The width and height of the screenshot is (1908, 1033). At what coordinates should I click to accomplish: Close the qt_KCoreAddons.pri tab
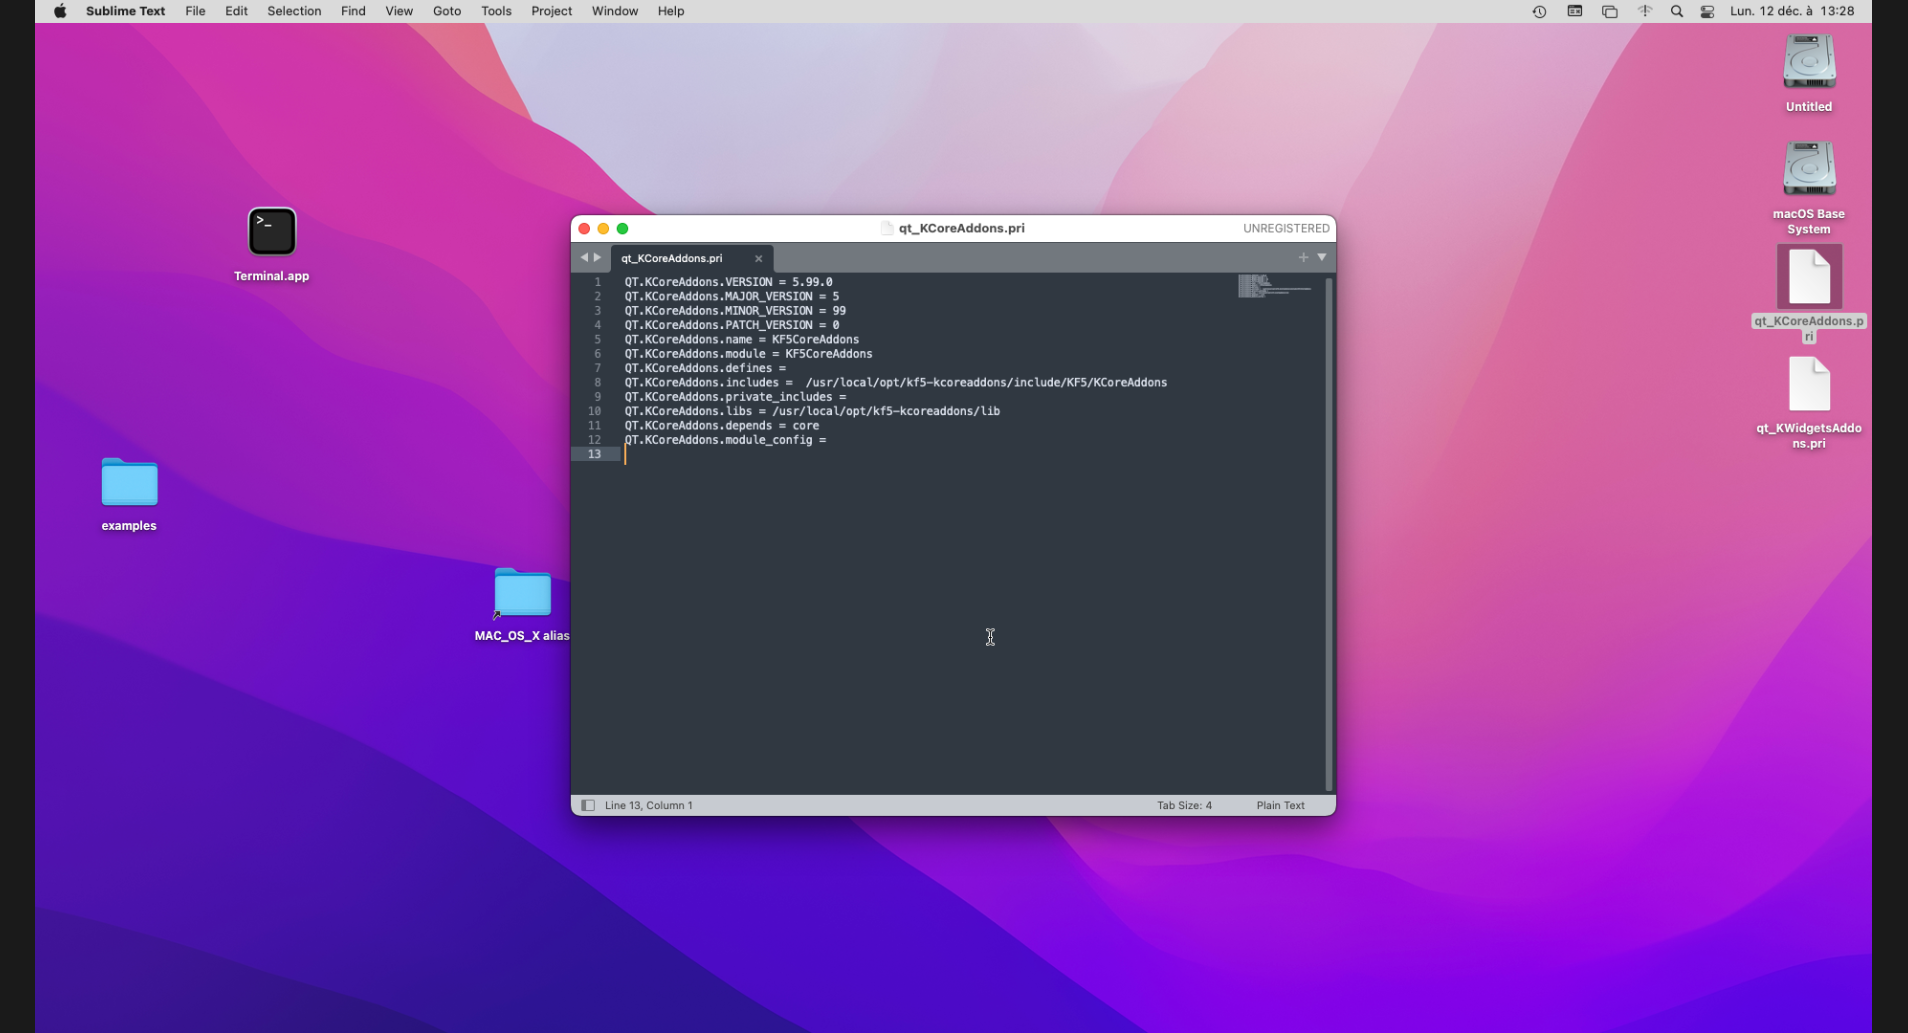pos(758,258)
